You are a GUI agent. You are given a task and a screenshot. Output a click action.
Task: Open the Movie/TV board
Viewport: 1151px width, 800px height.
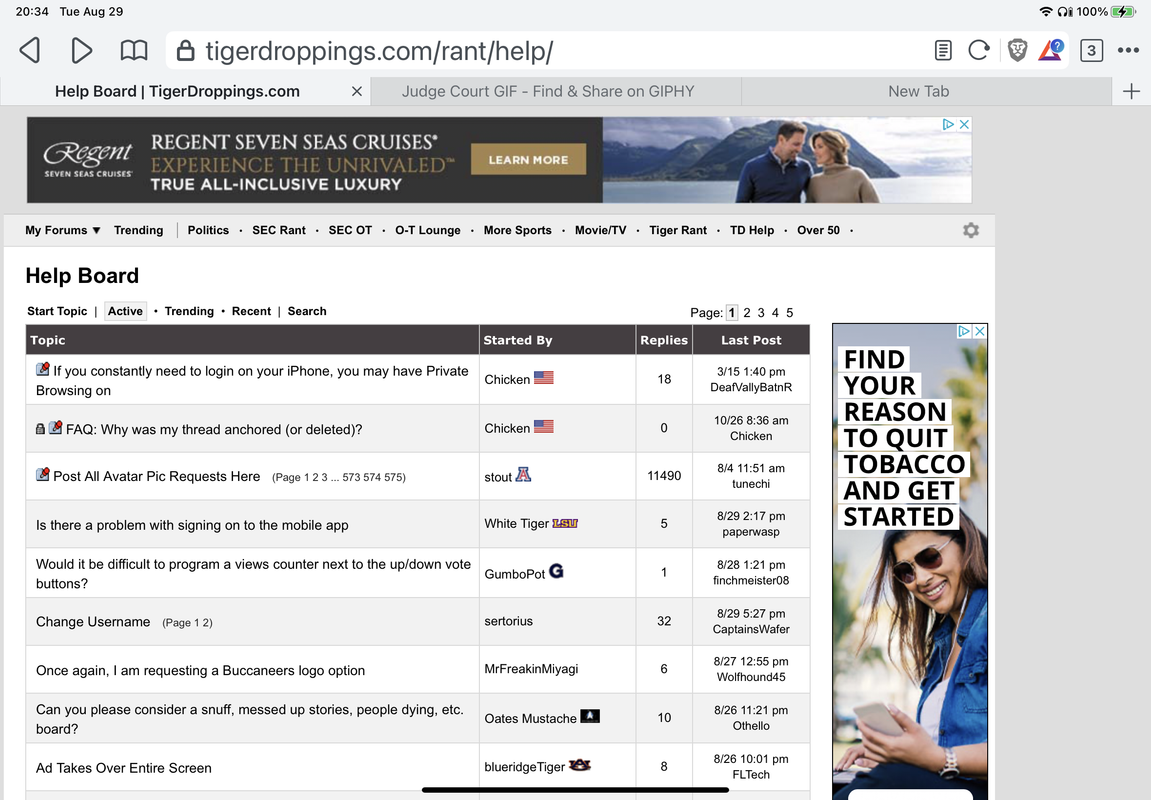click(600, 230)
